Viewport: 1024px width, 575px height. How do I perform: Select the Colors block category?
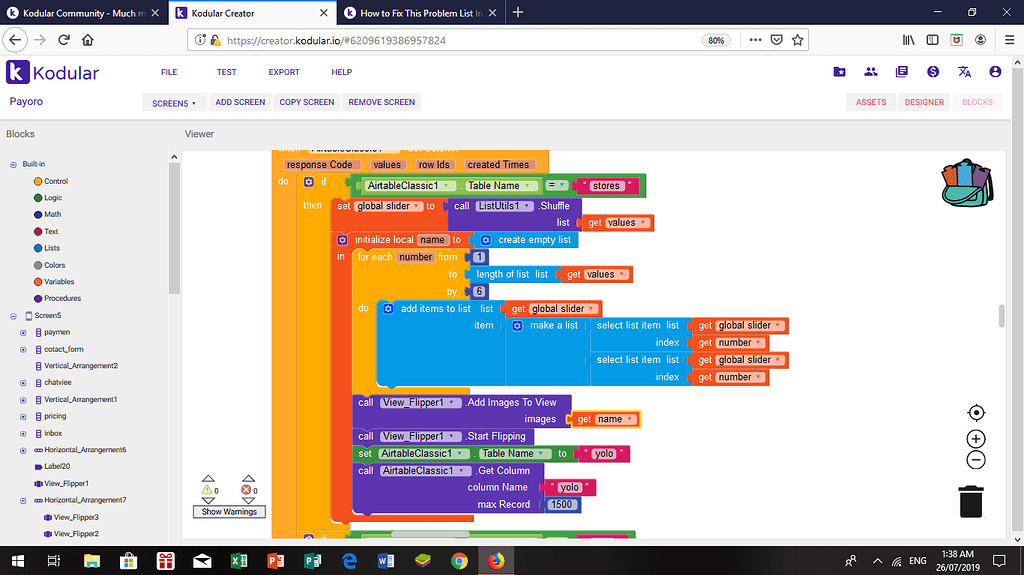54,265
